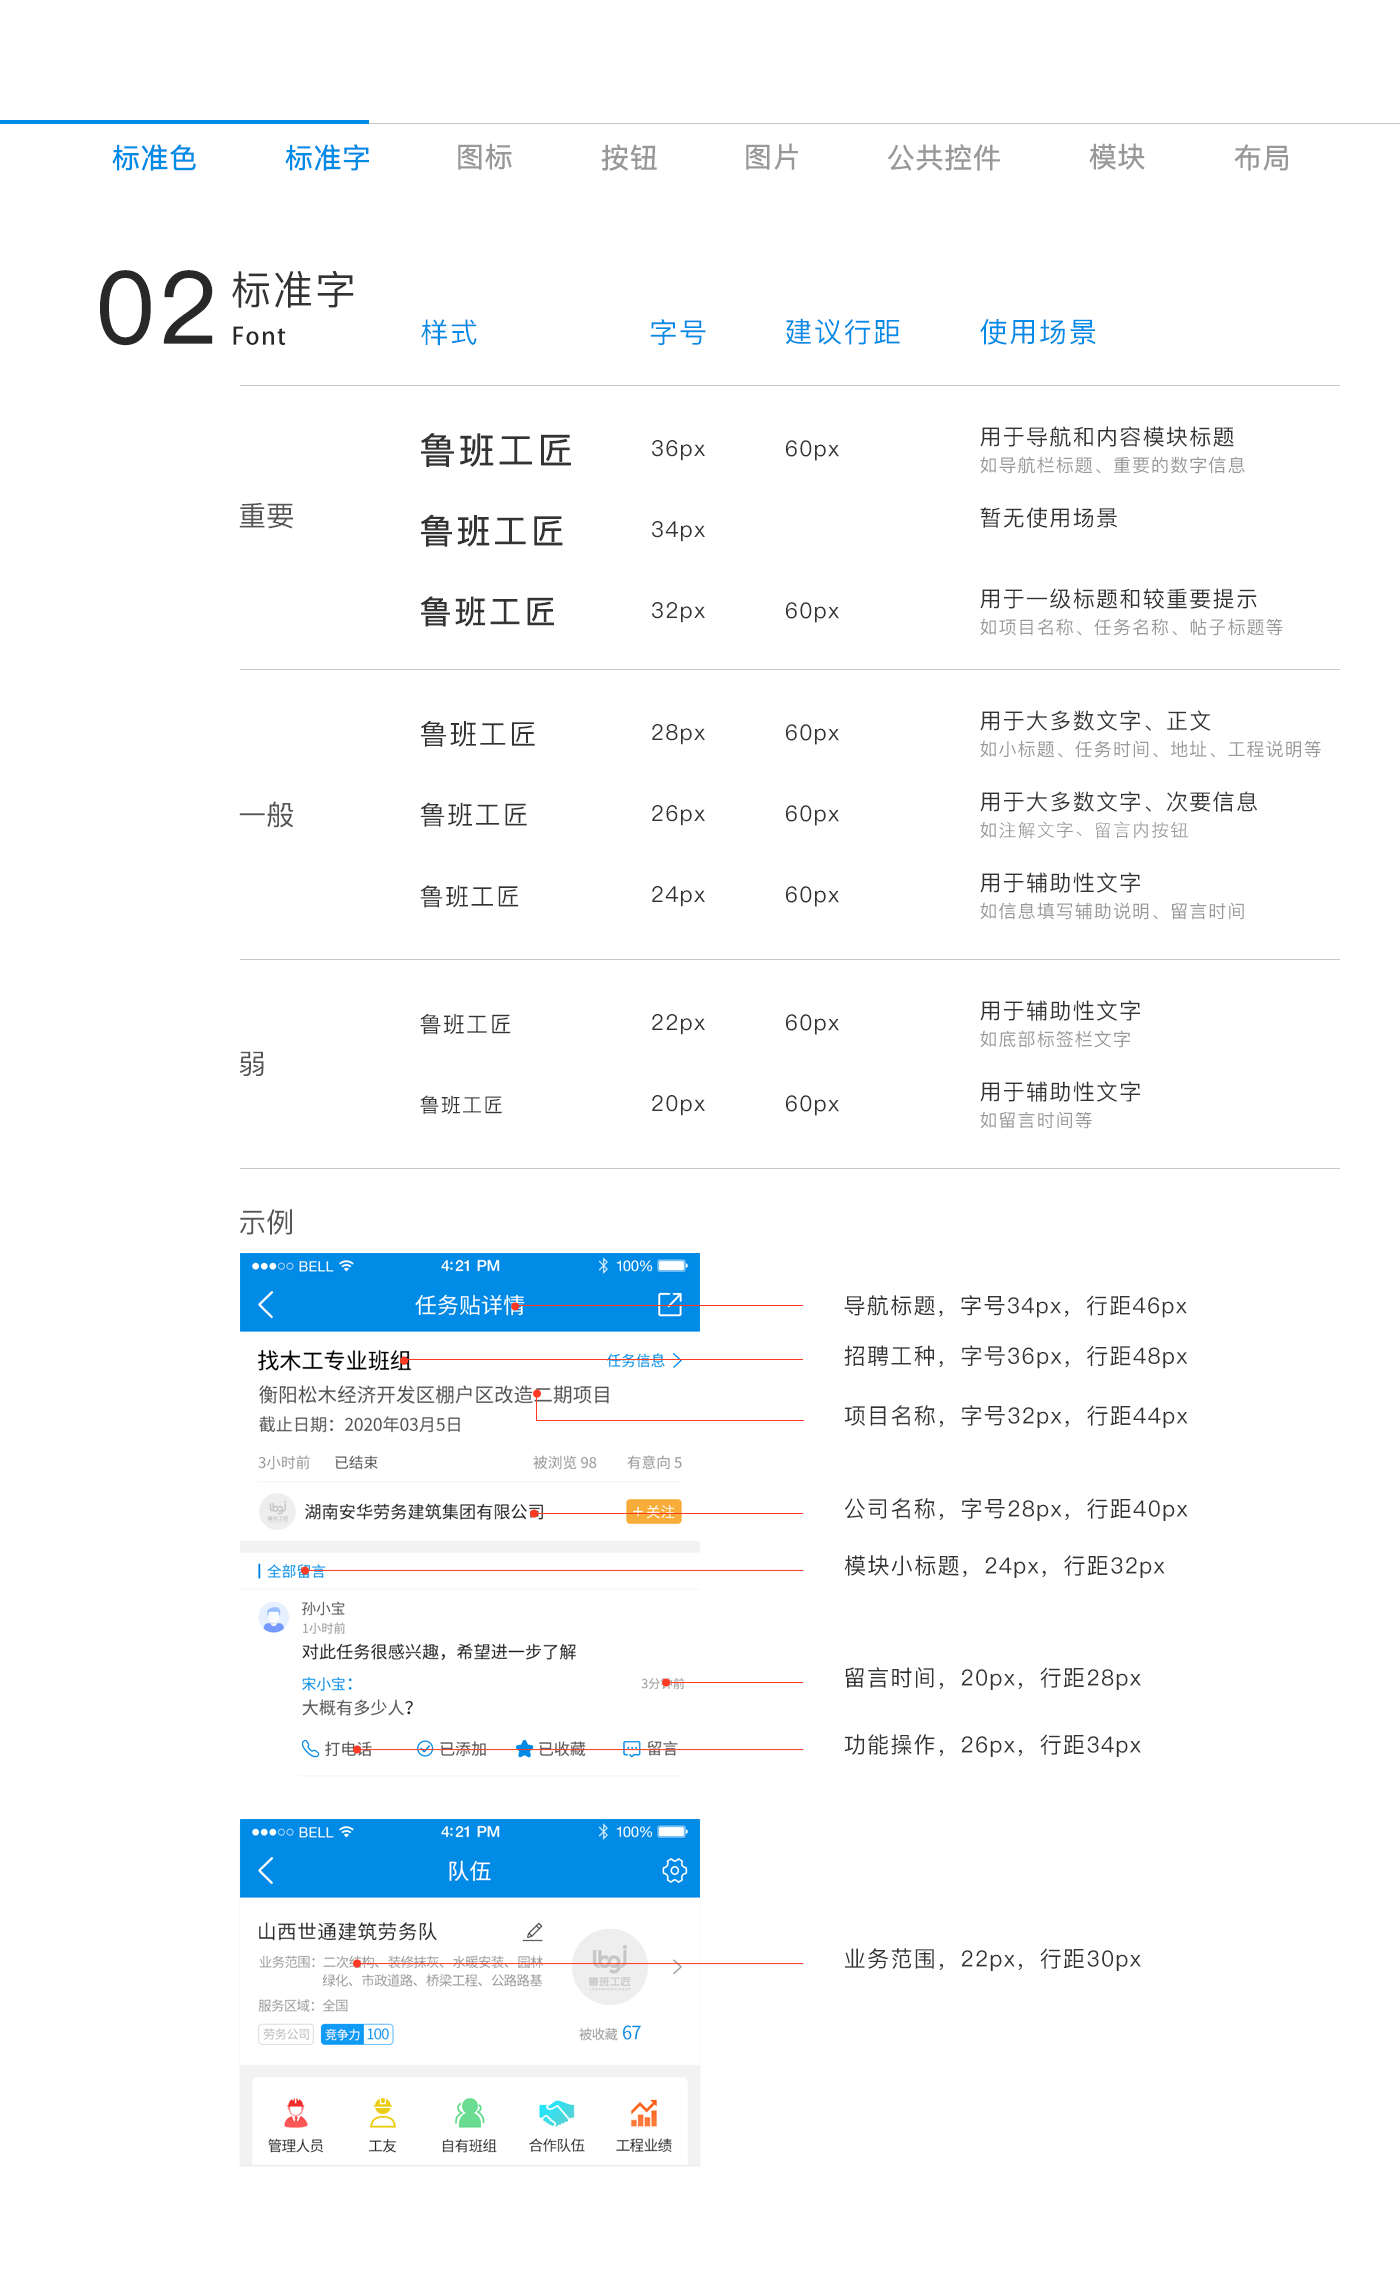Click the 样式 column header
Viewport: 1400px width, 2278px height.
click(x=449, y=332)
